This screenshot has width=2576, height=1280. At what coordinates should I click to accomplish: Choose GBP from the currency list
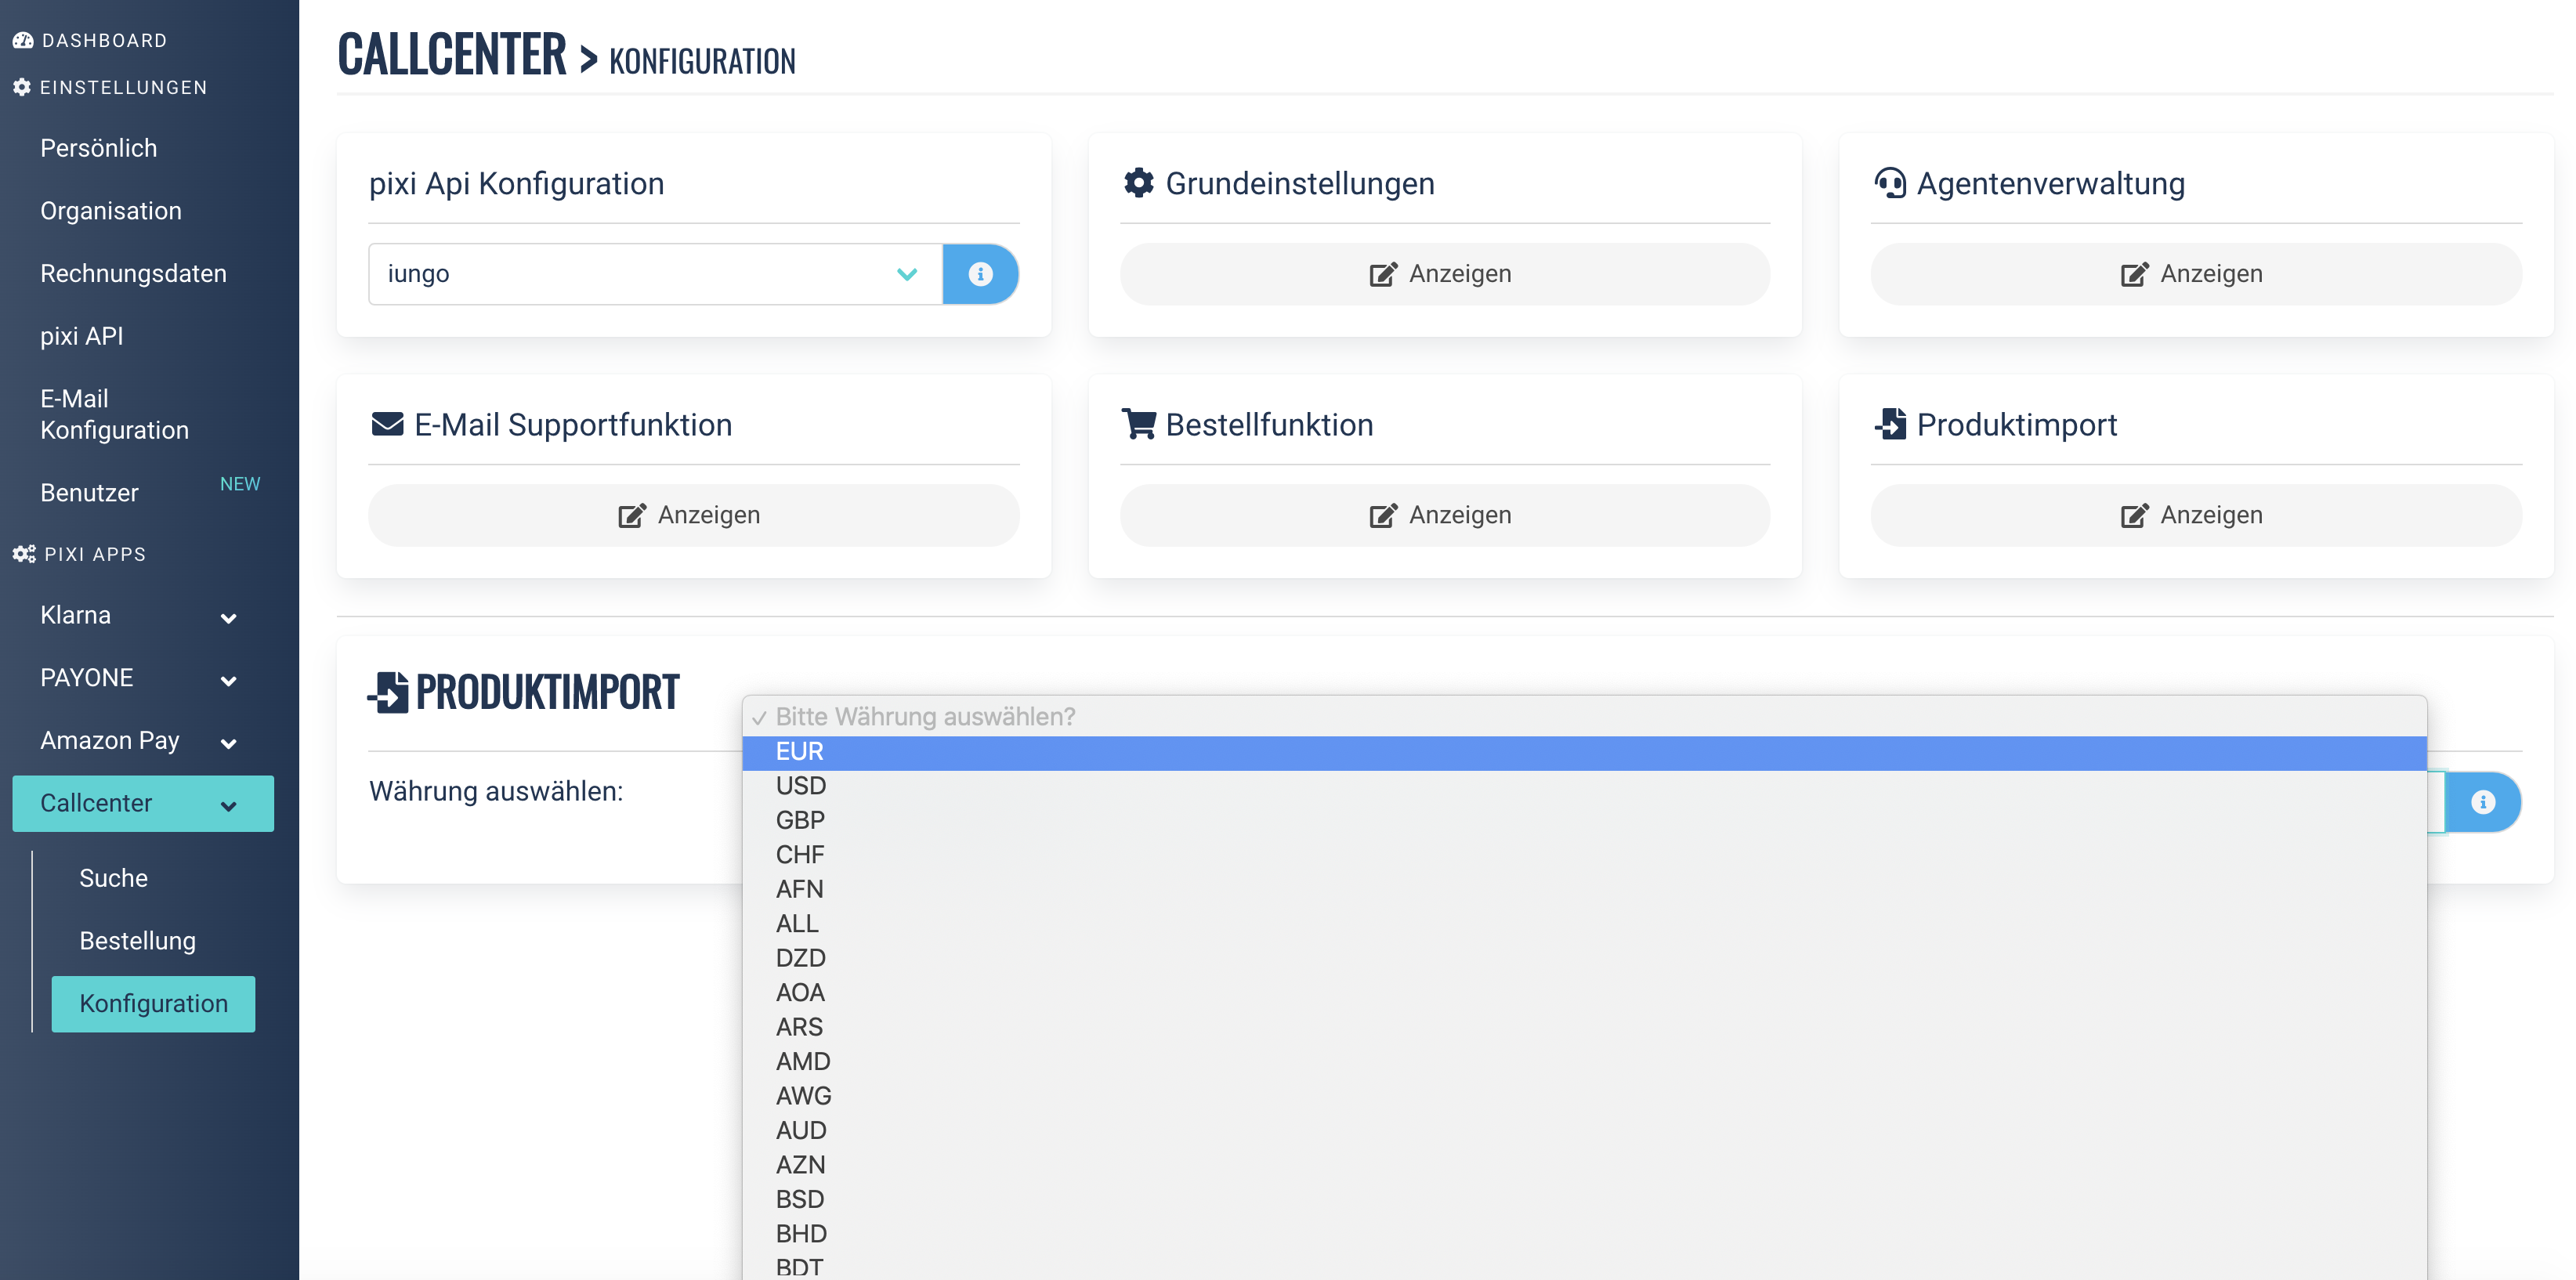pyautogui.click(x=1584, y=820)
